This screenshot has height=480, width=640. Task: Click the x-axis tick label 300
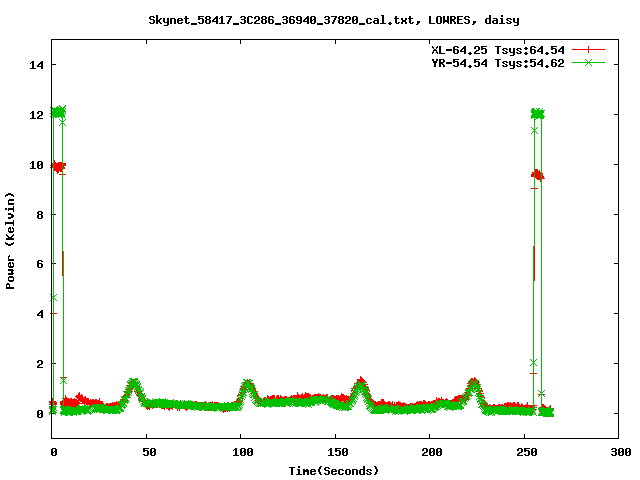tap(621, 452)
